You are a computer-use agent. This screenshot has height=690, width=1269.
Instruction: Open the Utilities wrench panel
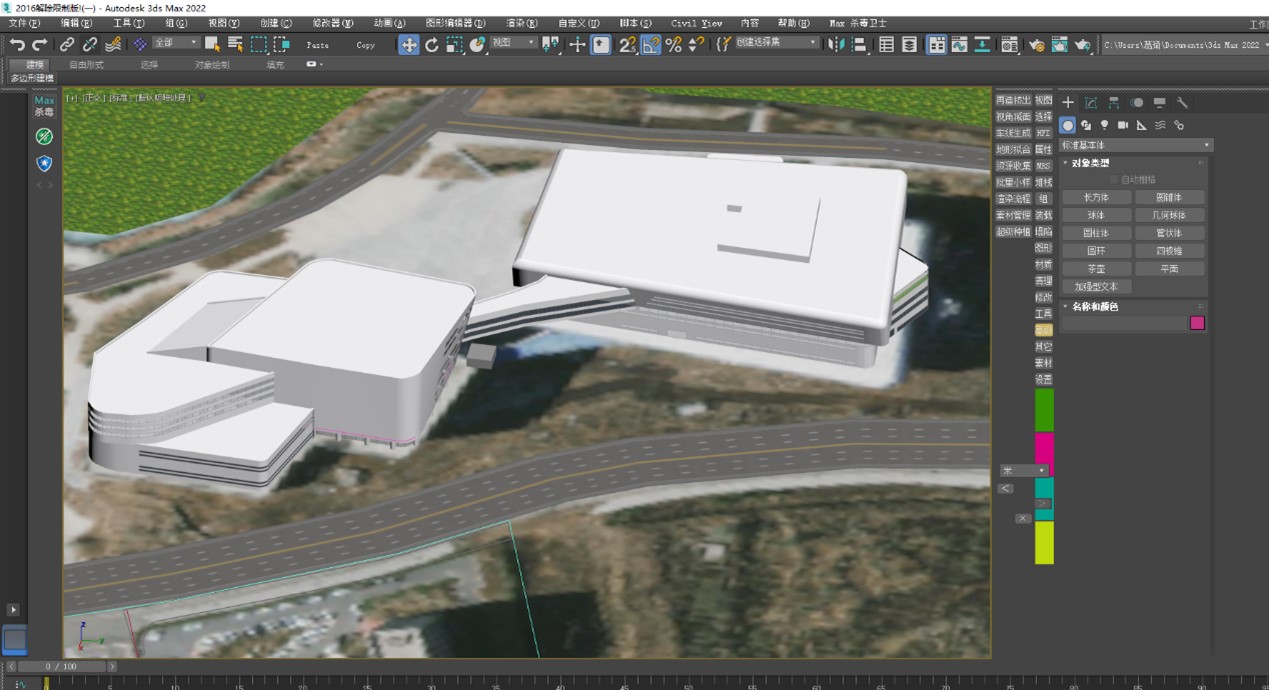[1182, 103]
